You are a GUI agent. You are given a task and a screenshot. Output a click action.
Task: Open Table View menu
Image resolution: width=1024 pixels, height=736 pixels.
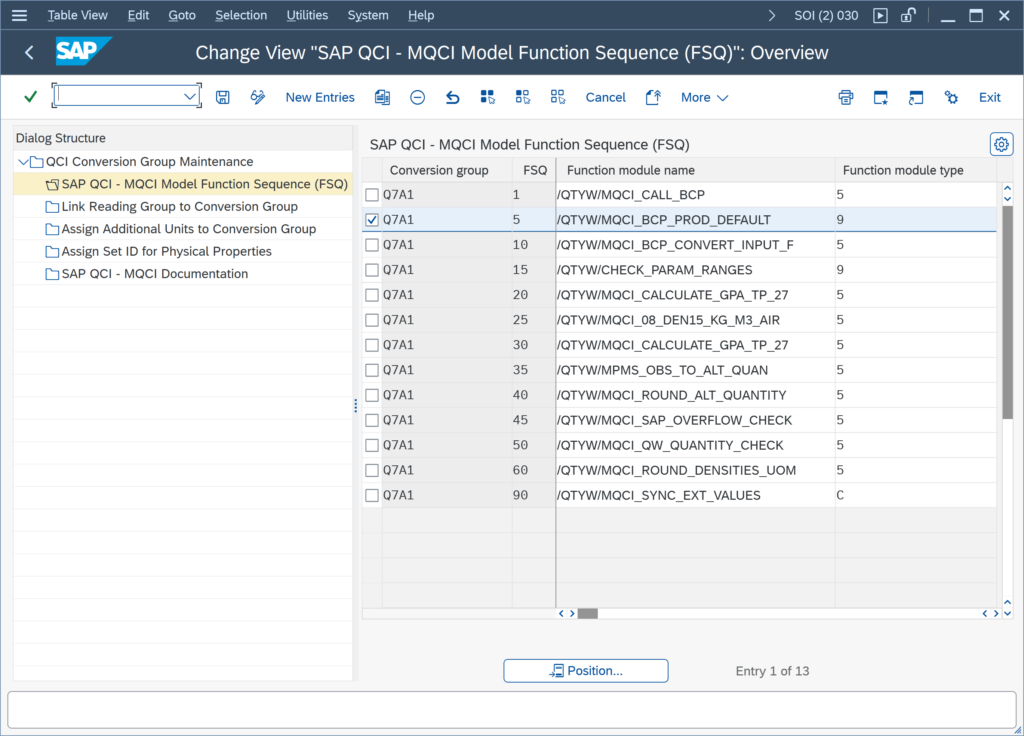coord(77,15)
